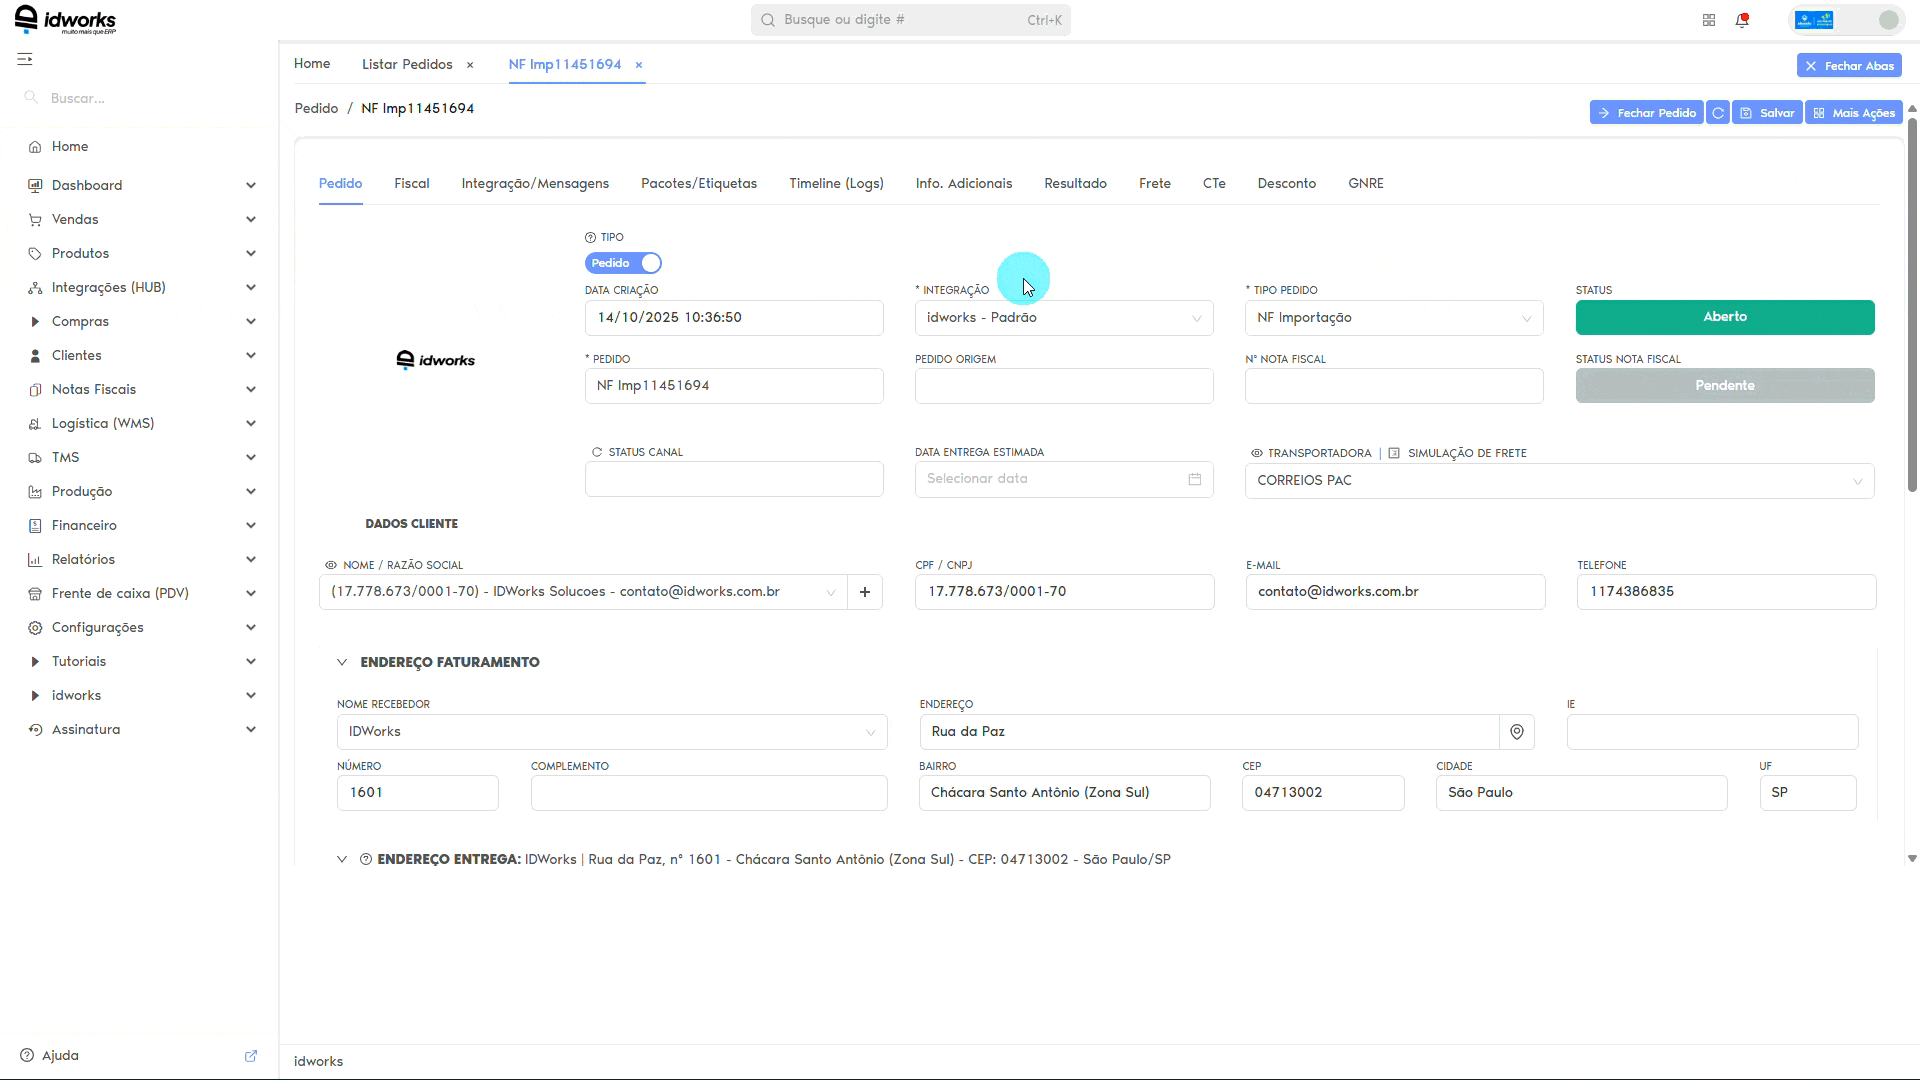Screen dimensions: 1920x1080
Task: Click the refresh icon beside Status Canal
Action: click(x=597, y=452)
